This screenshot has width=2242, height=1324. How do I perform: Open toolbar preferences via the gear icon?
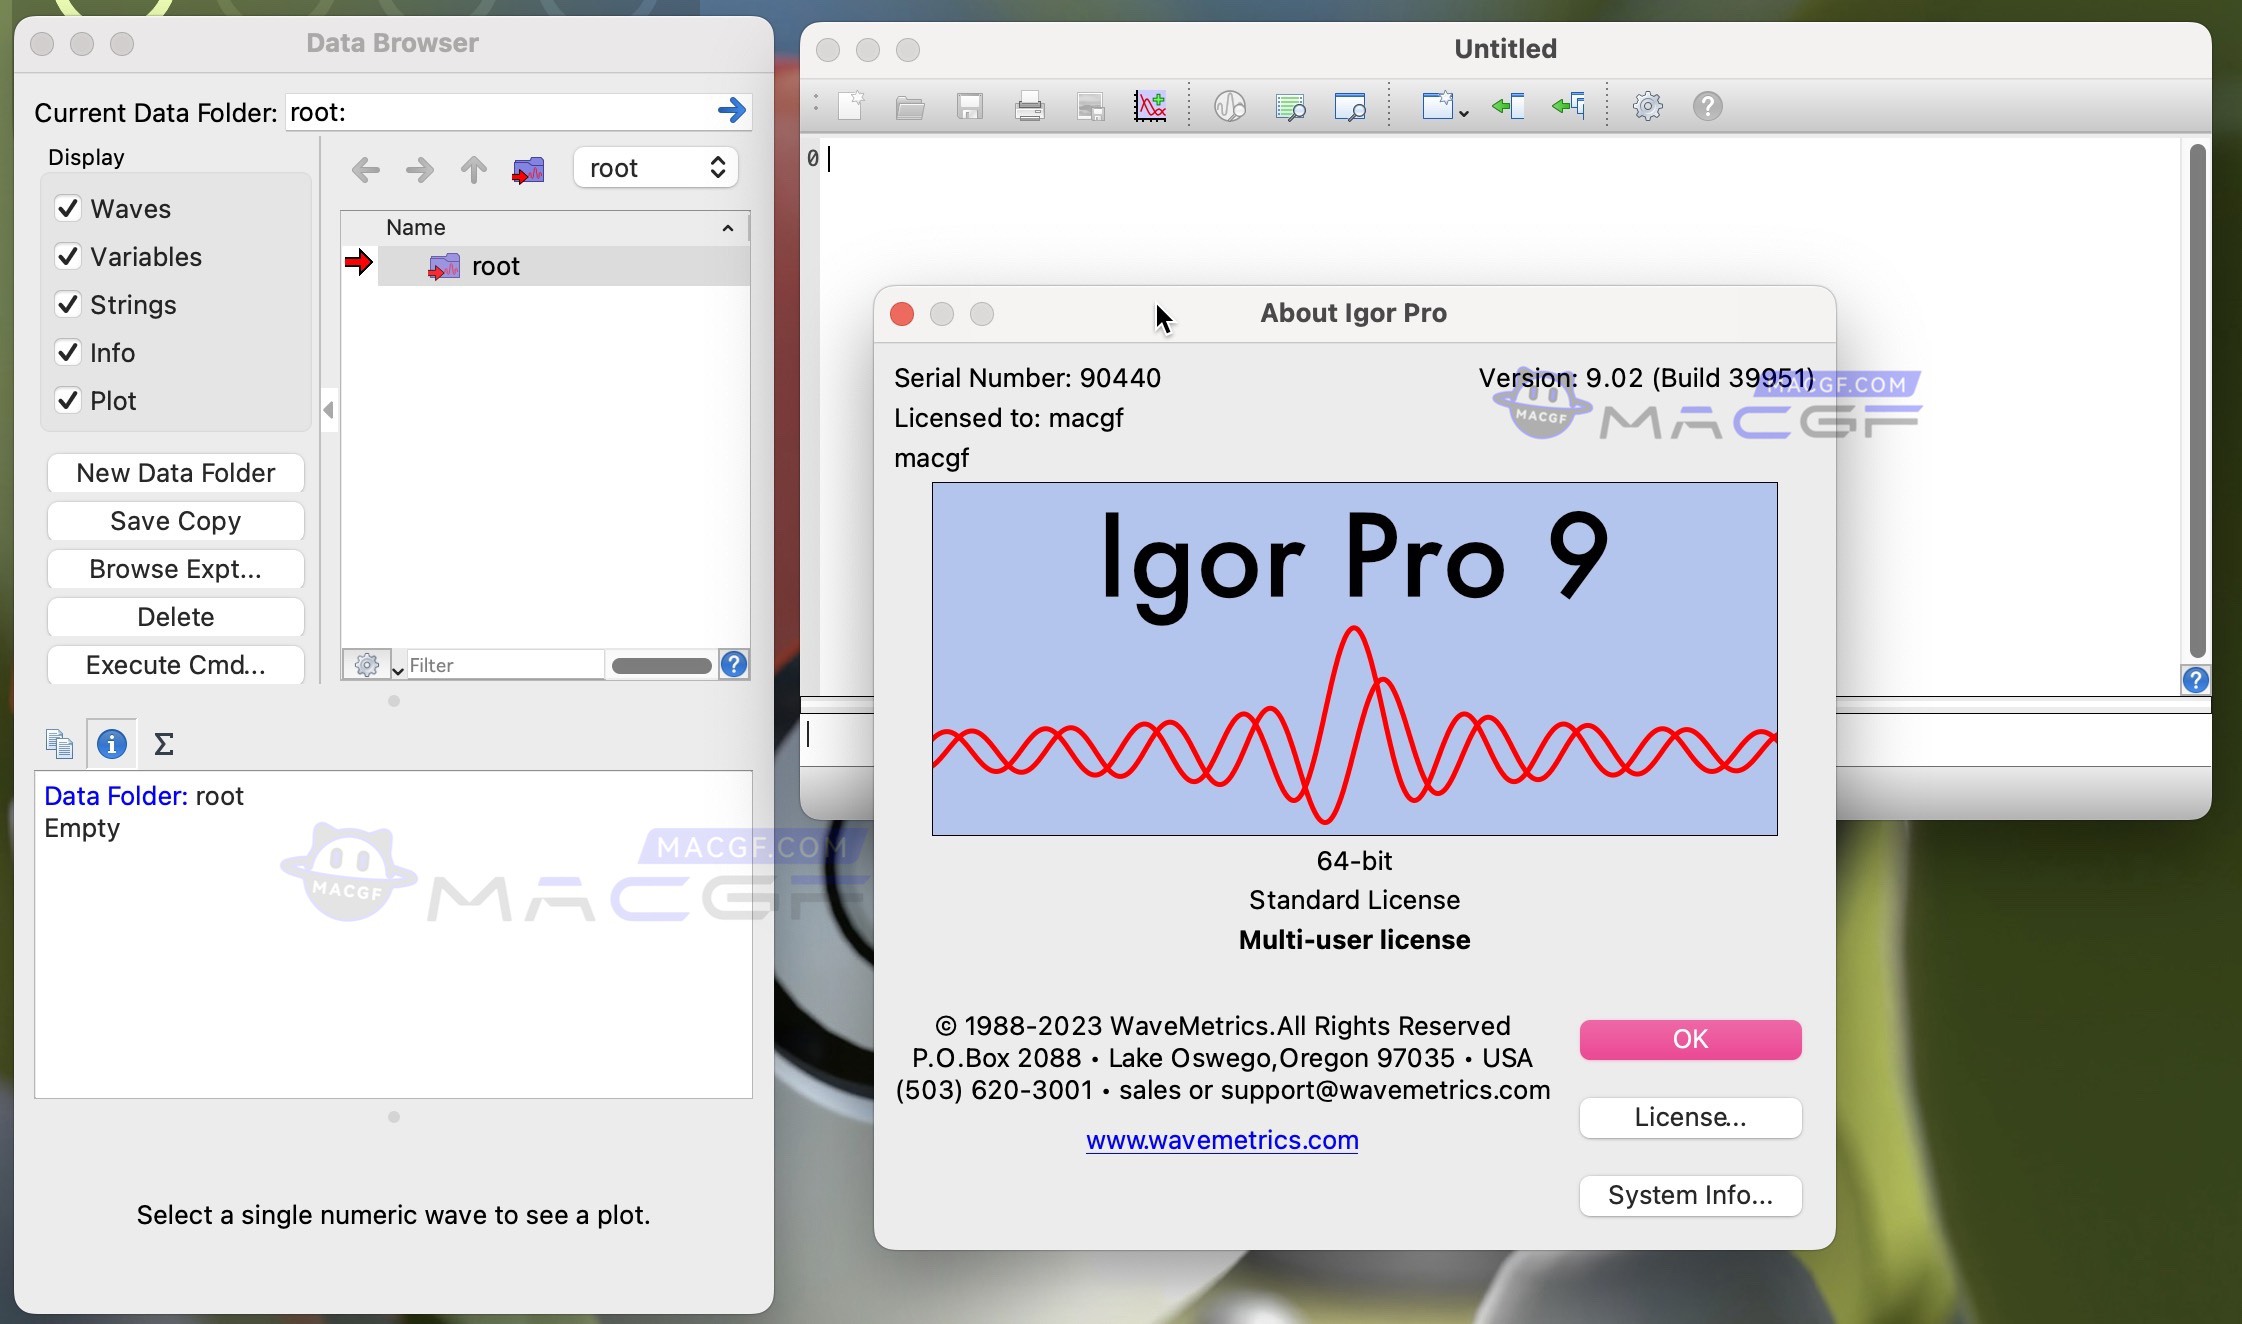pos(1646,105)
